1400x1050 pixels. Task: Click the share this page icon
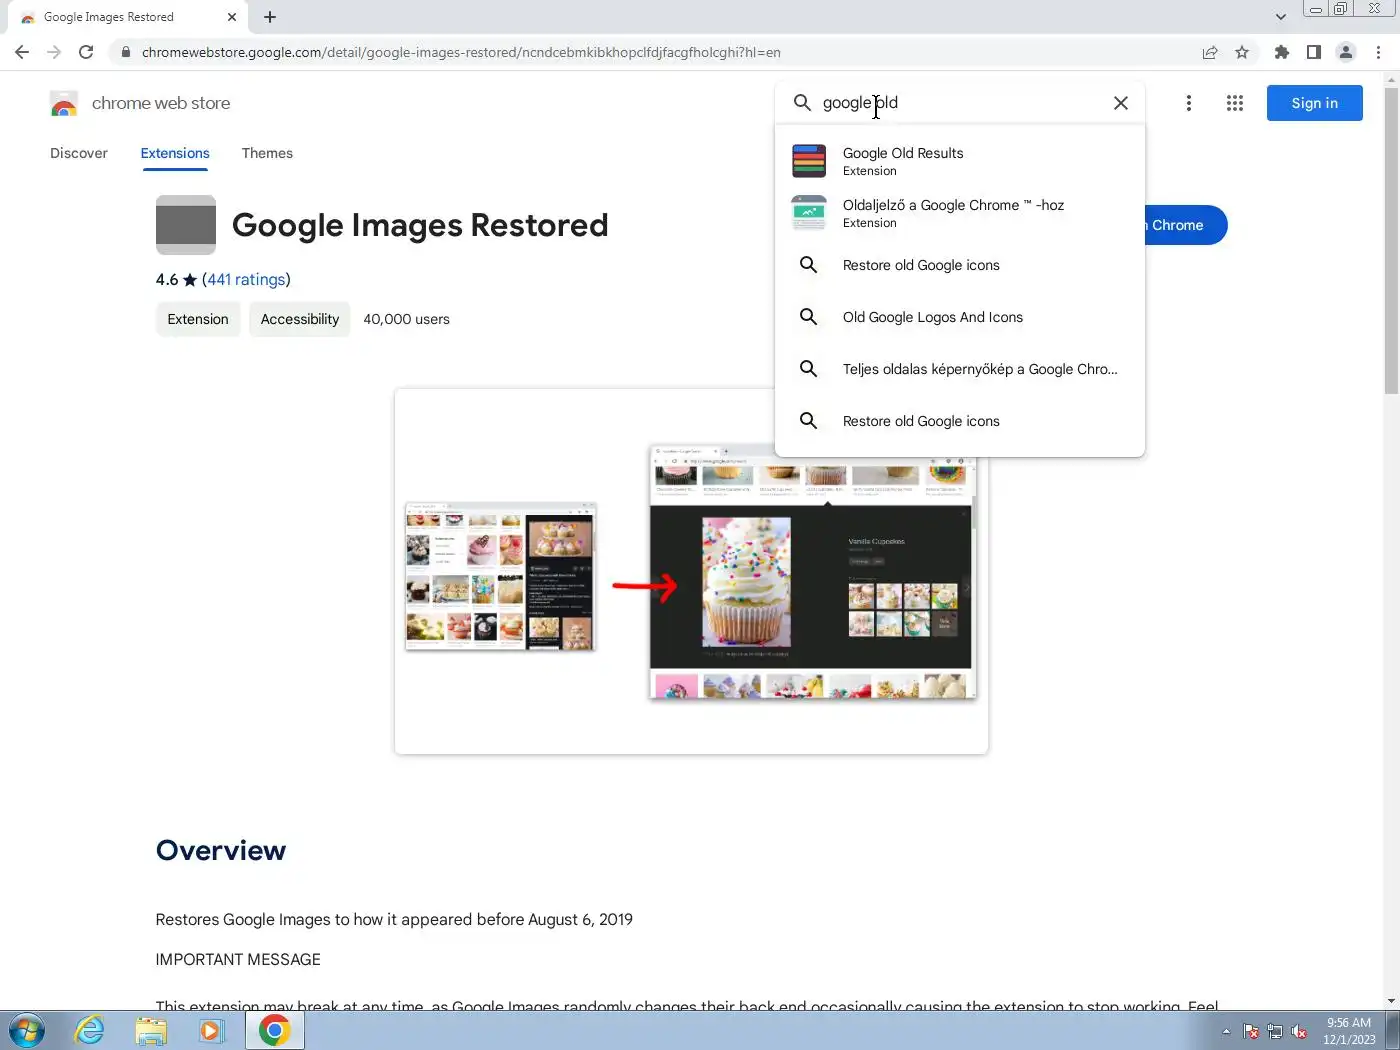point(1210,52)
